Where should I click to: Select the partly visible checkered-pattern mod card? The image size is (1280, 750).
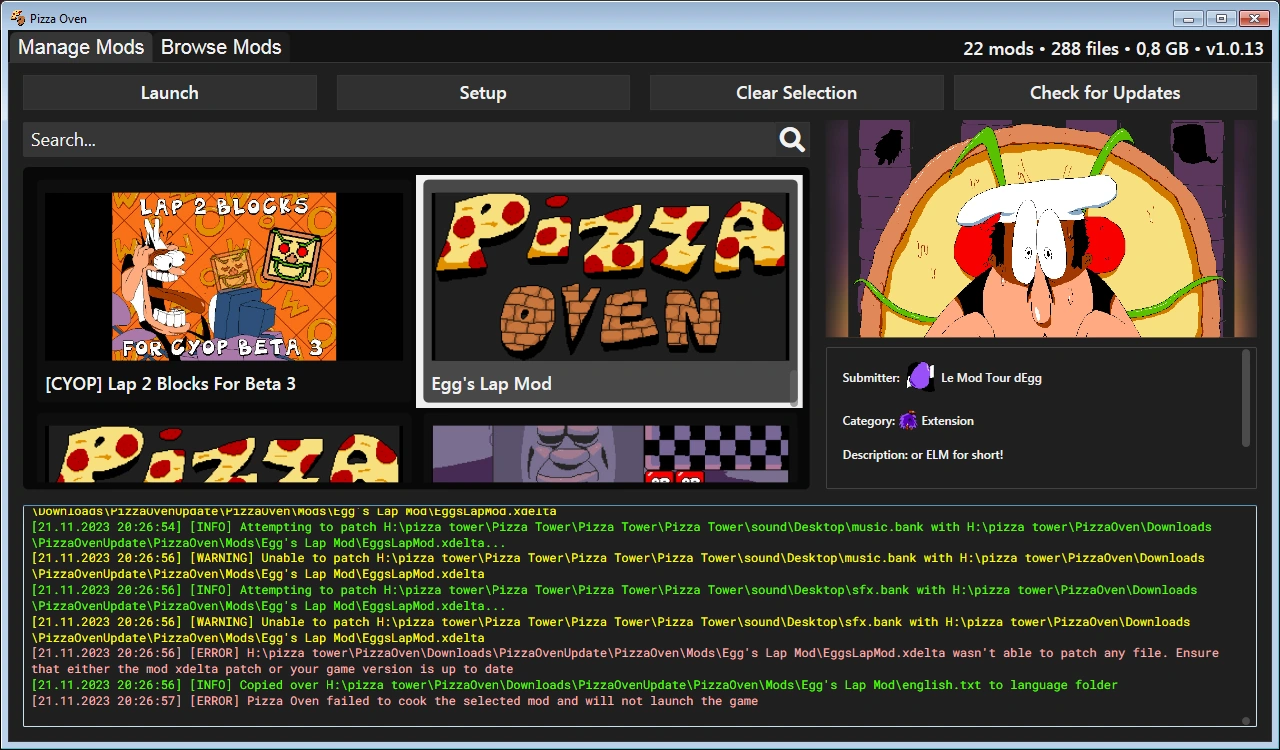pos(610,454)
